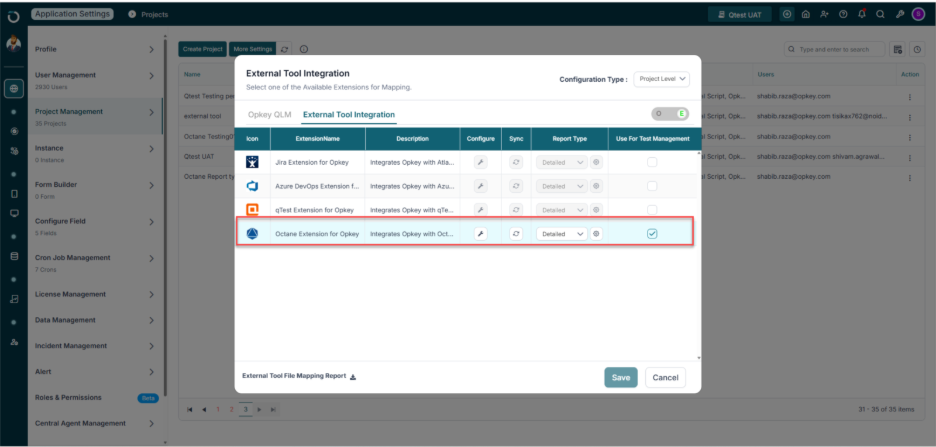Open notifications bell icon
Viewport: 936px width, 447px height.
[x=861, y=14]
